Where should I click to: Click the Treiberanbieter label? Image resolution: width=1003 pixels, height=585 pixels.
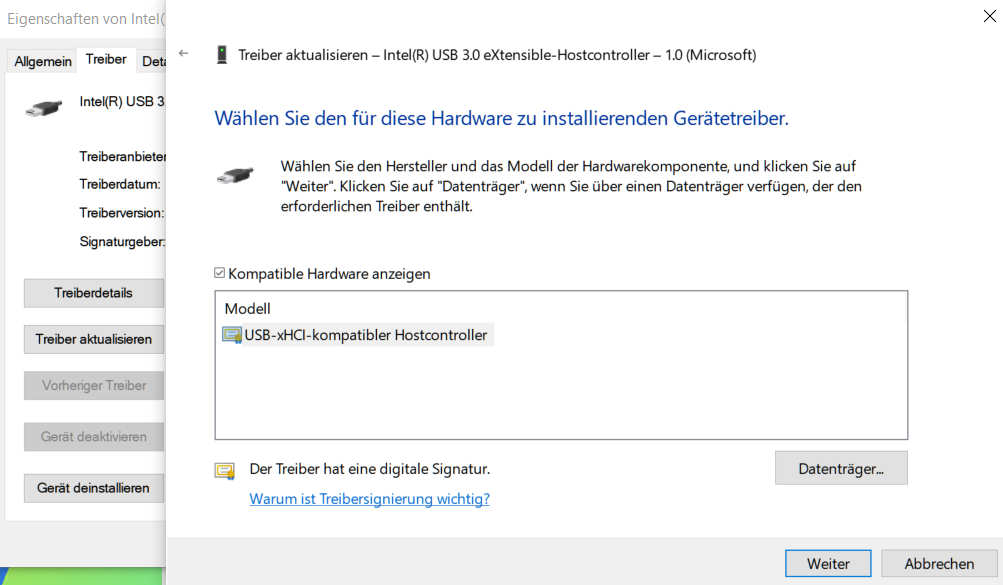(x=122, y=157)
